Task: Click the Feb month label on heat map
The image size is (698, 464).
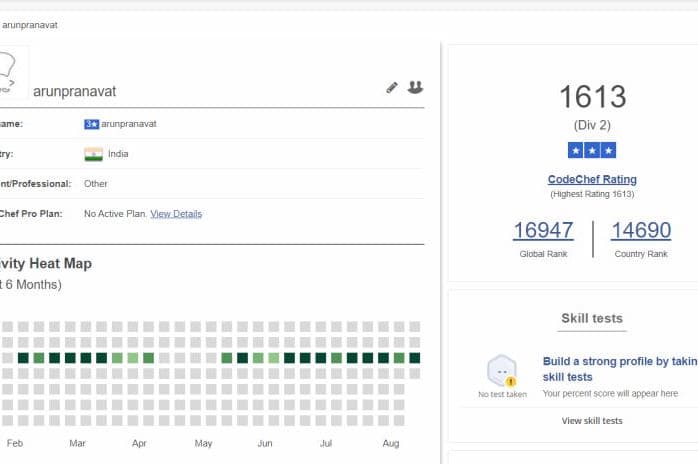Action: pyautogui.click(x=15, y=444)
